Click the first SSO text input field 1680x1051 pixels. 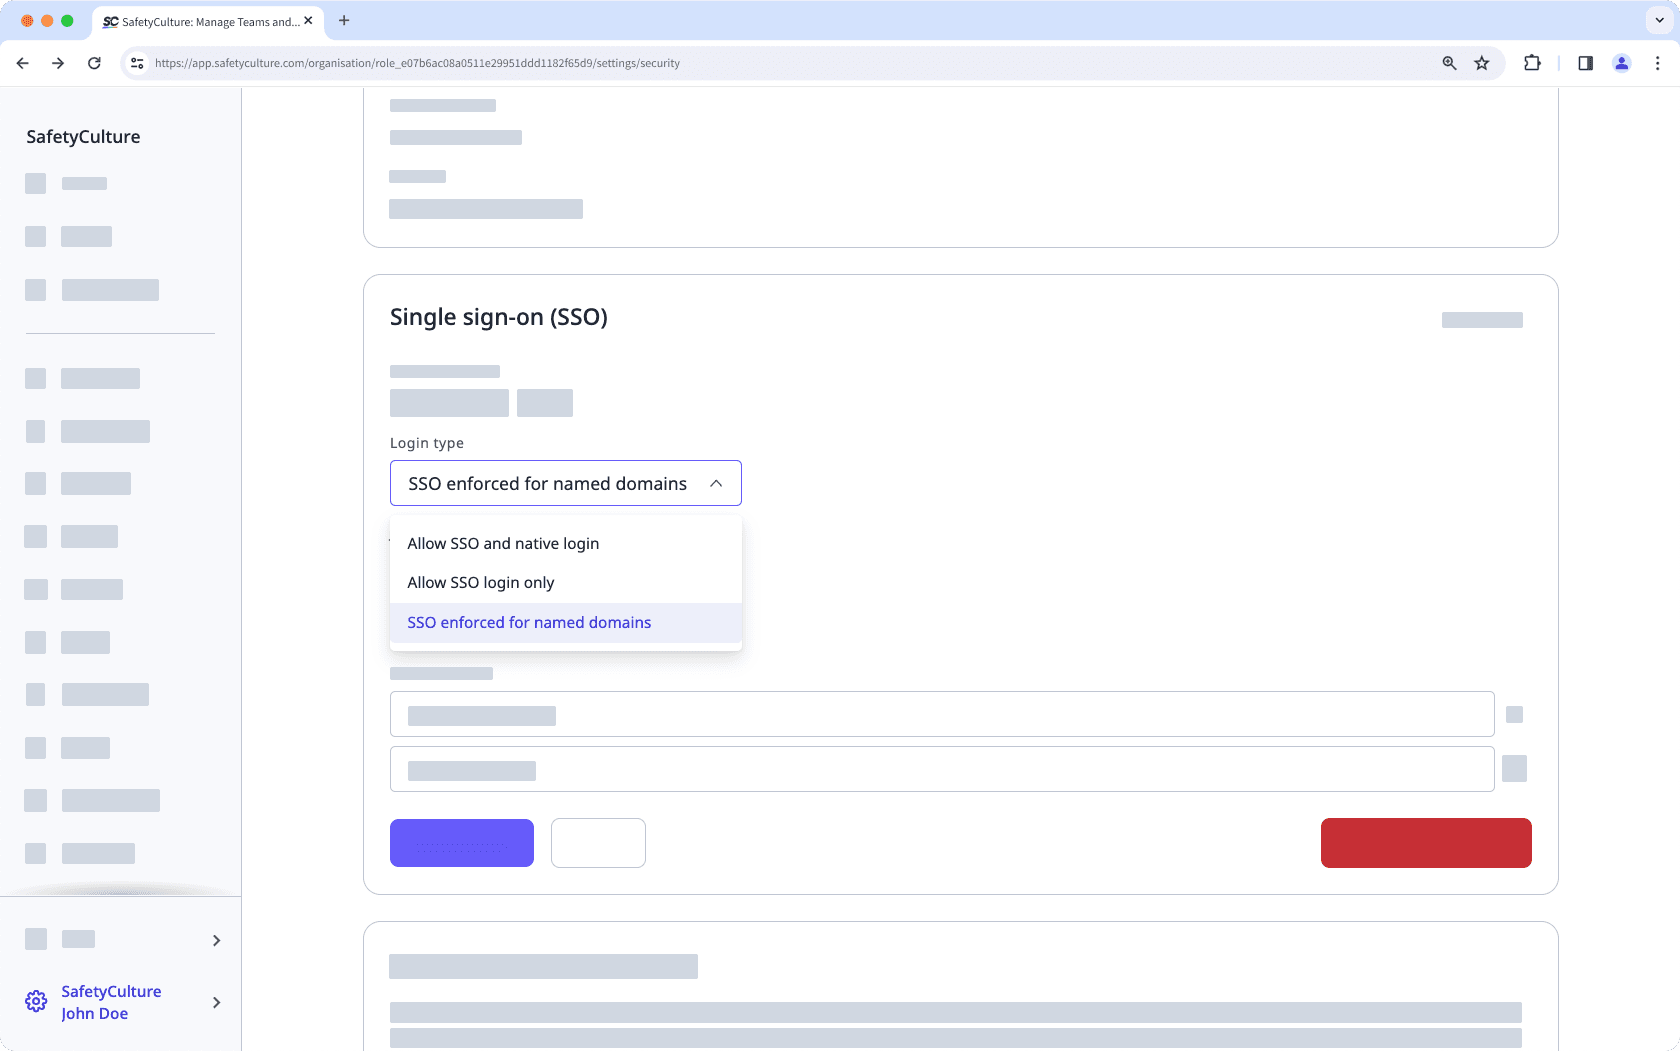(x=940, y=714)
